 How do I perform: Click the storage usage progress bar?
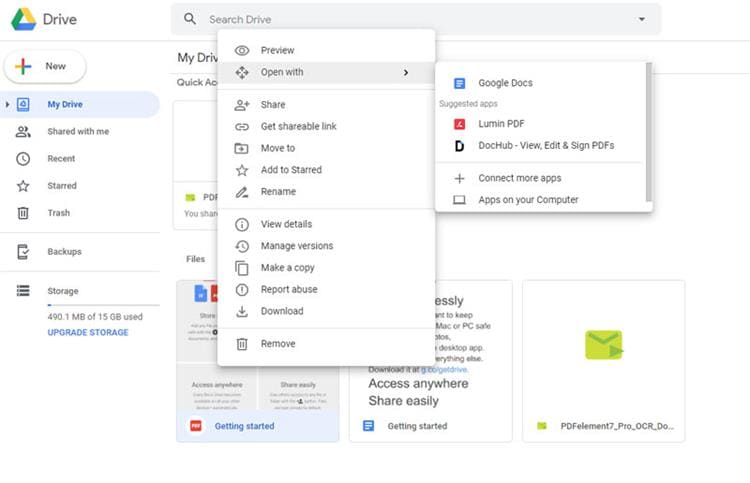pyautogui.click(x=103, y=305)
